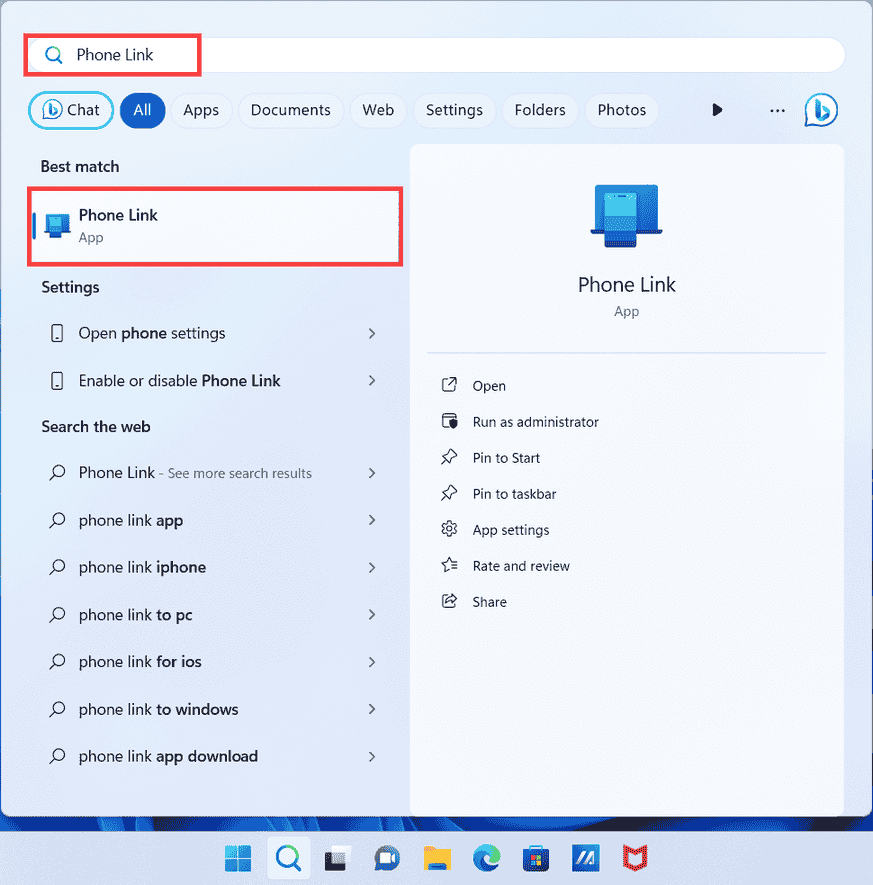Click the shield icon for Run as administrator
This screenshot has width=873, height=885.
coord(449,421)
